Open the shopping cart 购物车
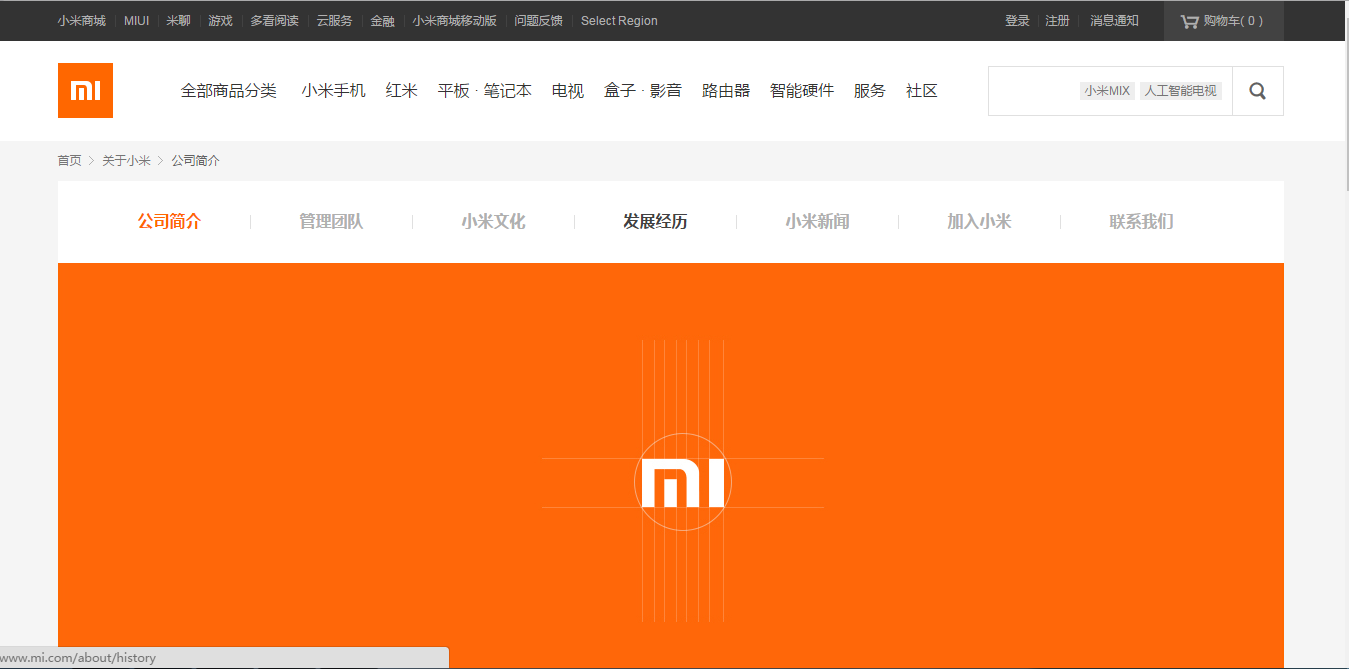The image size is (1349, 669). point(1223,21)
